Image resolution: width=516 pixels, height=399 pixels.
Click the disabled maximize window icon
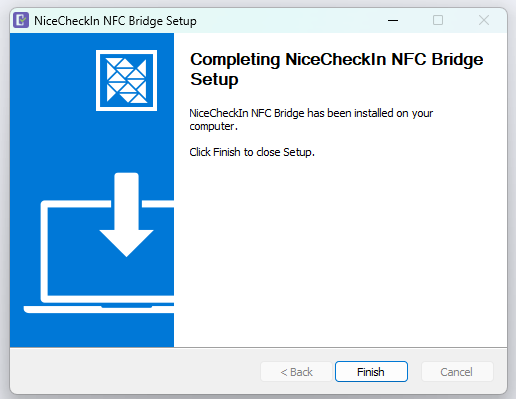point(438,20)
